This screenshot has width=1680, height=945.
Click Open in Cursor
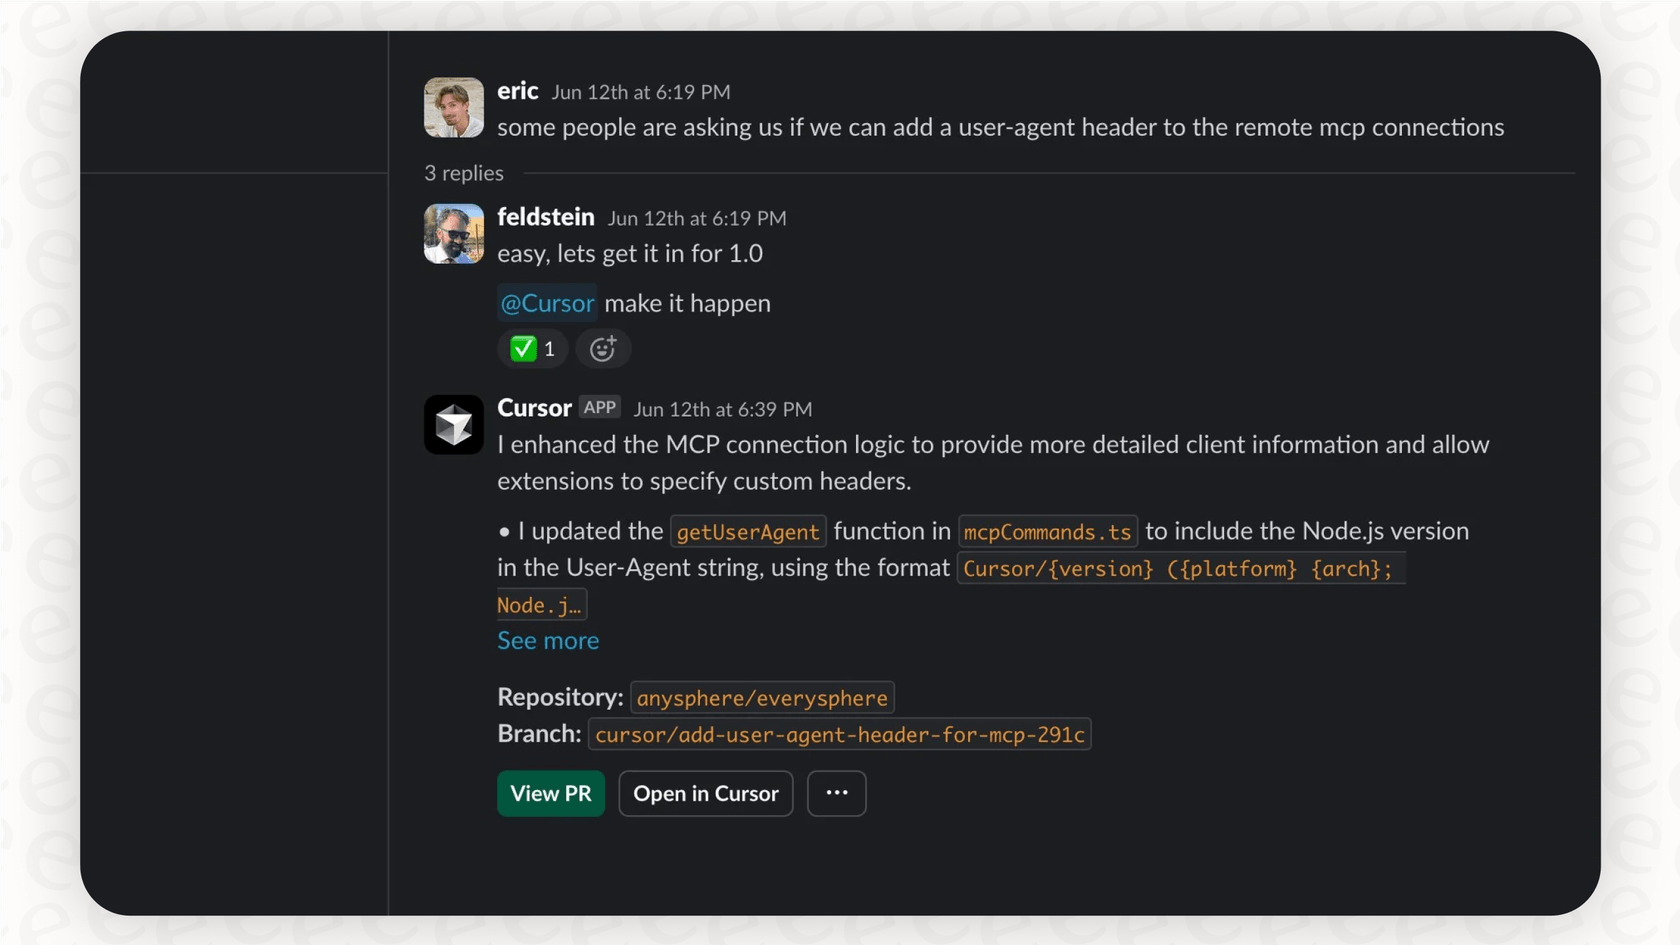[705, 793]
